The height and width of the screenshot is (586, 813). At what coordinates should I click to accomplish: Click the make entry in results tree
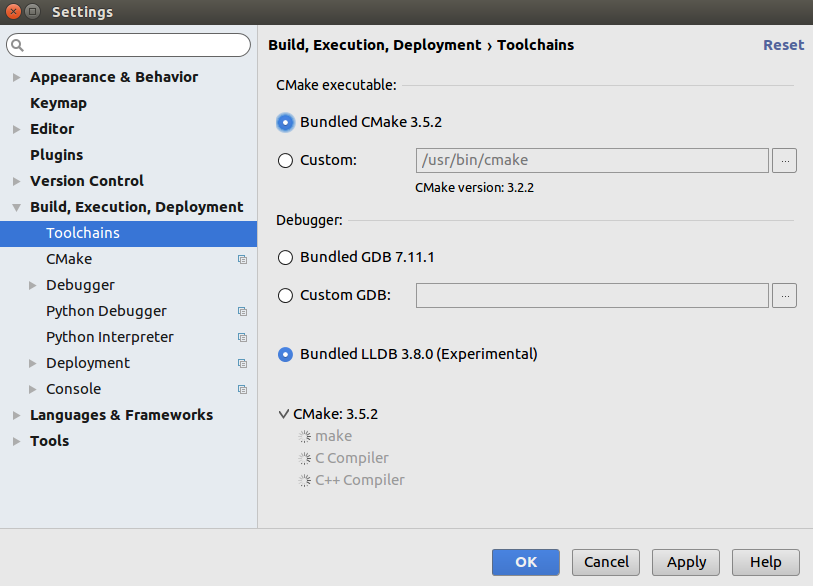click(x=333, y=436)
